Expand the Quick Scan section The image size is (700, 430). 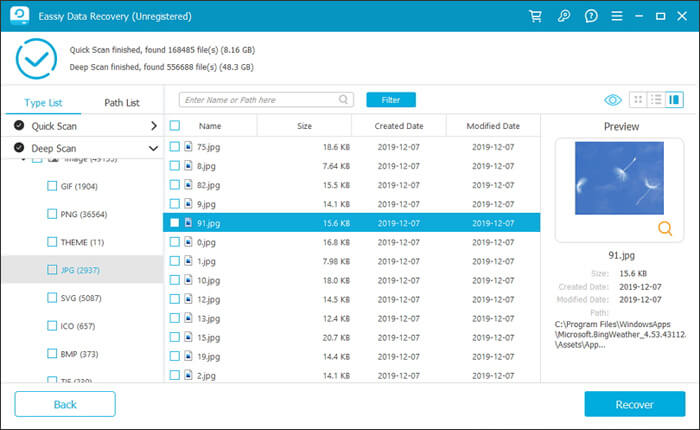[153, 126]
